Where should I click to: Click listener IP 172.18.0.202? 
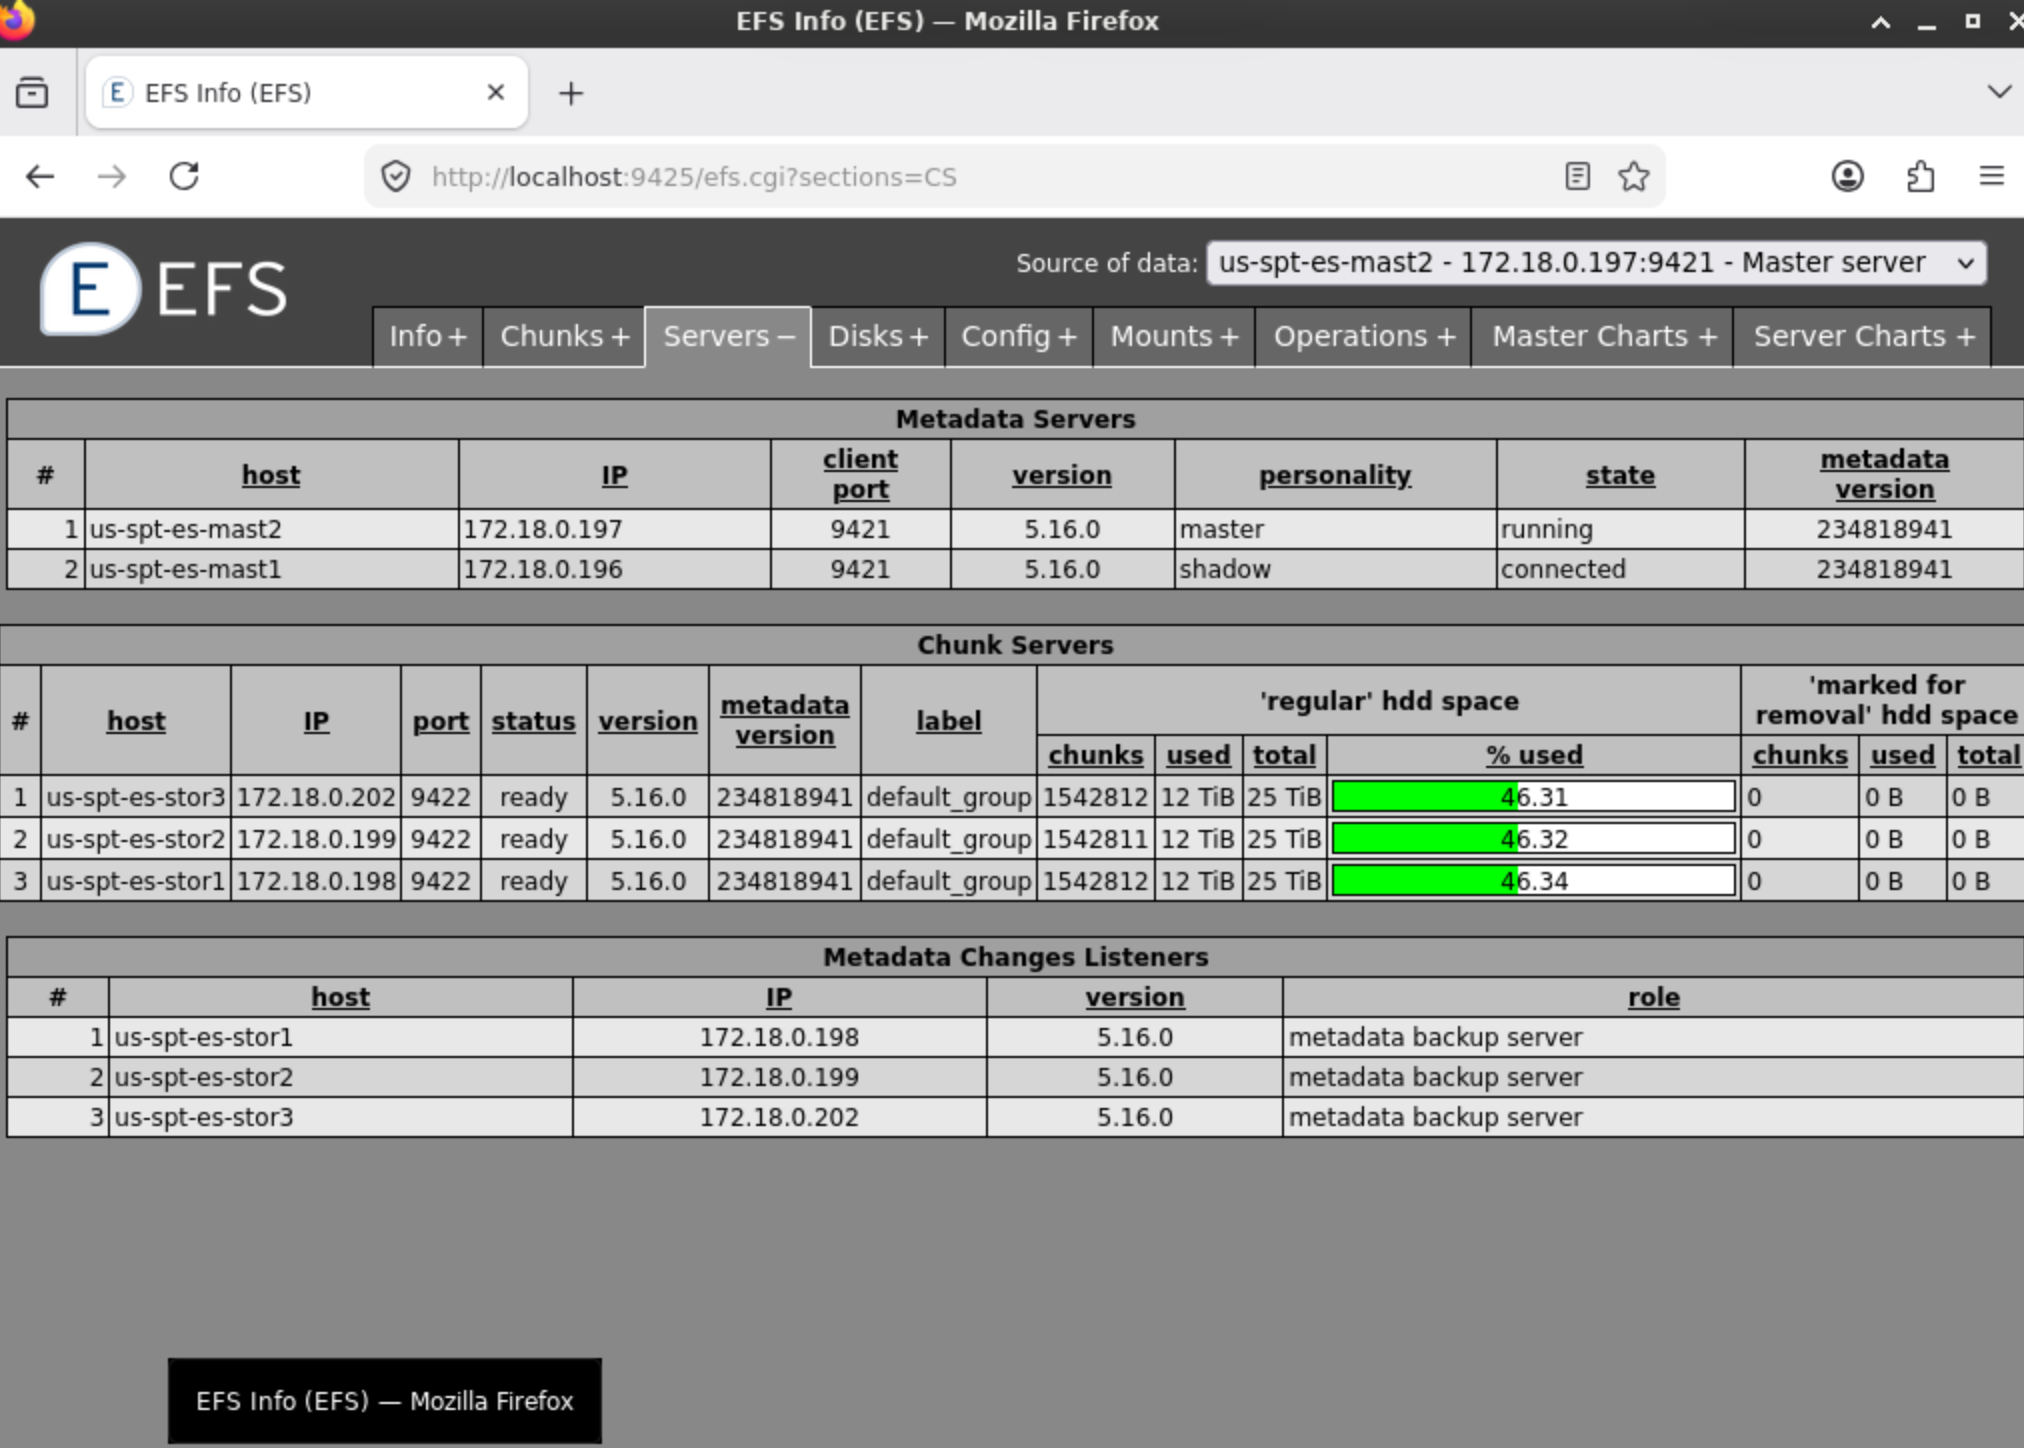click(x=779, y=1117)
